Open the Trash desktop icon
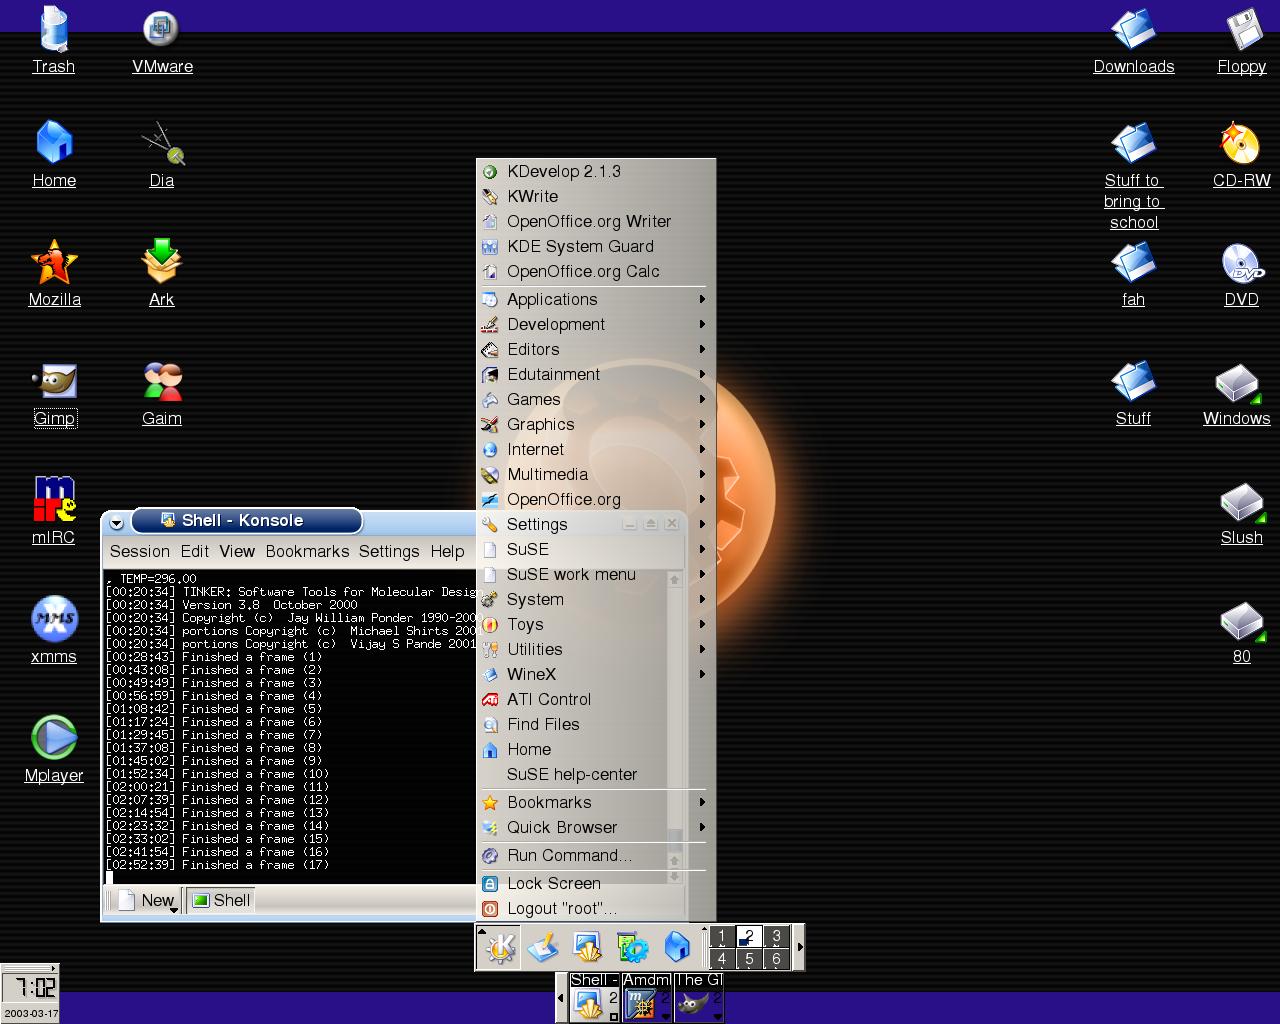Image resolution: width=1280 pixels, height=1024 pixels. (54, 40)
